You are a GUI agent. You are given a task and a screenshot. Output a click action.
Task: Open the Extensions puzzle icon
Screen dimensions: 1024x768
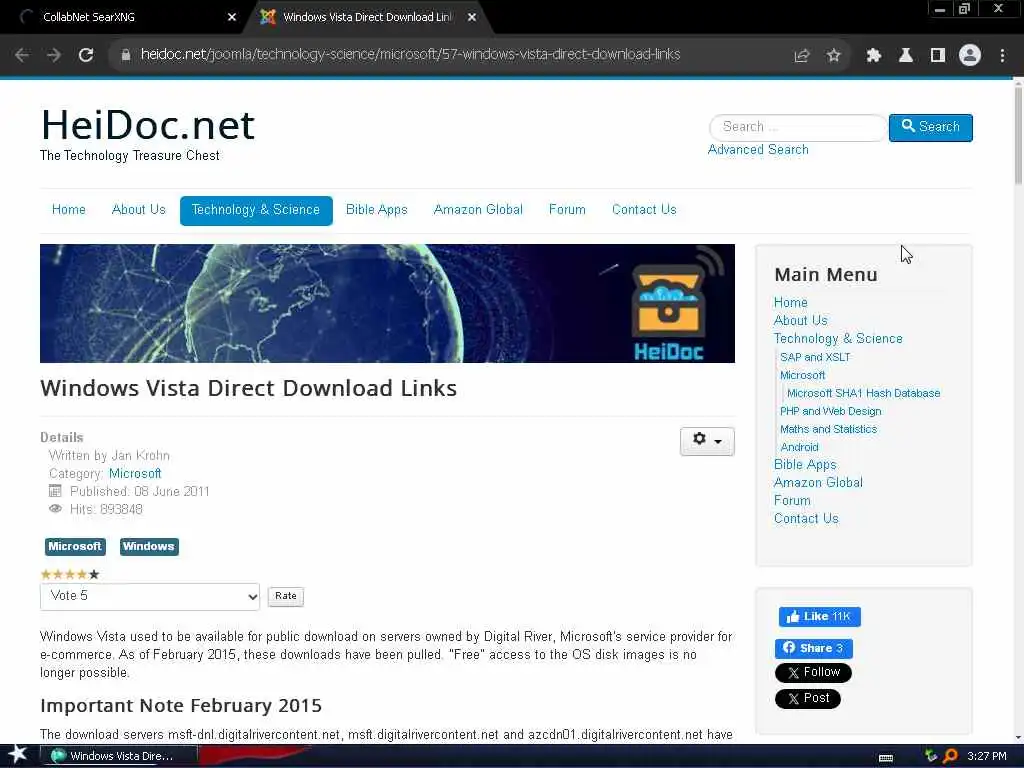[874, 56]
